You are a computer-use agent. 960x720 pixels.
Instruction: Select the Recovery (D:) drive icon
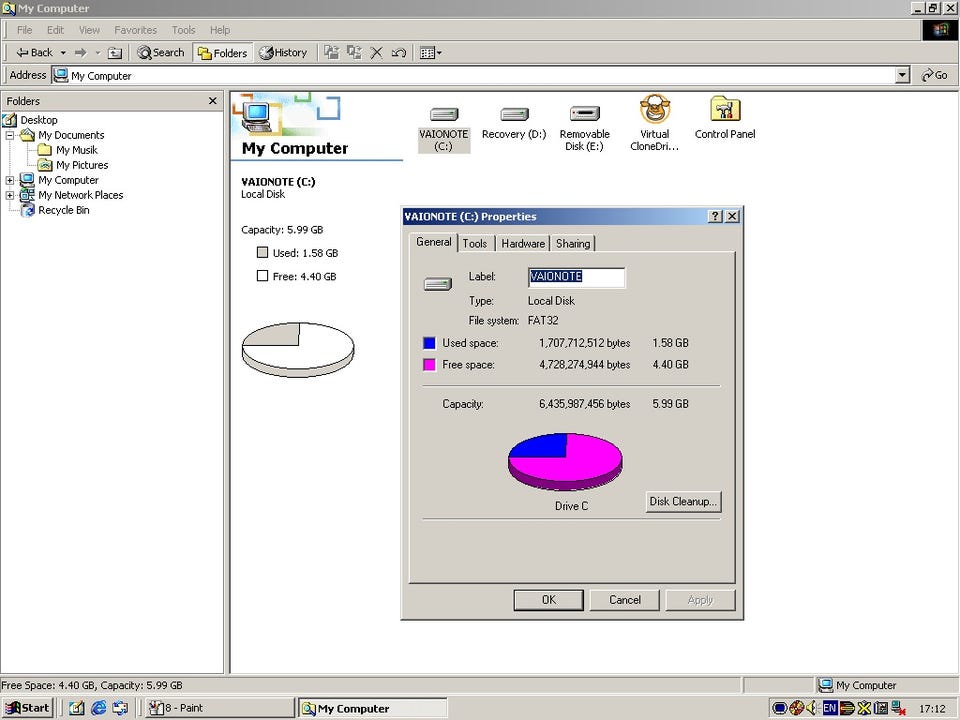click(x=514, y=123)
